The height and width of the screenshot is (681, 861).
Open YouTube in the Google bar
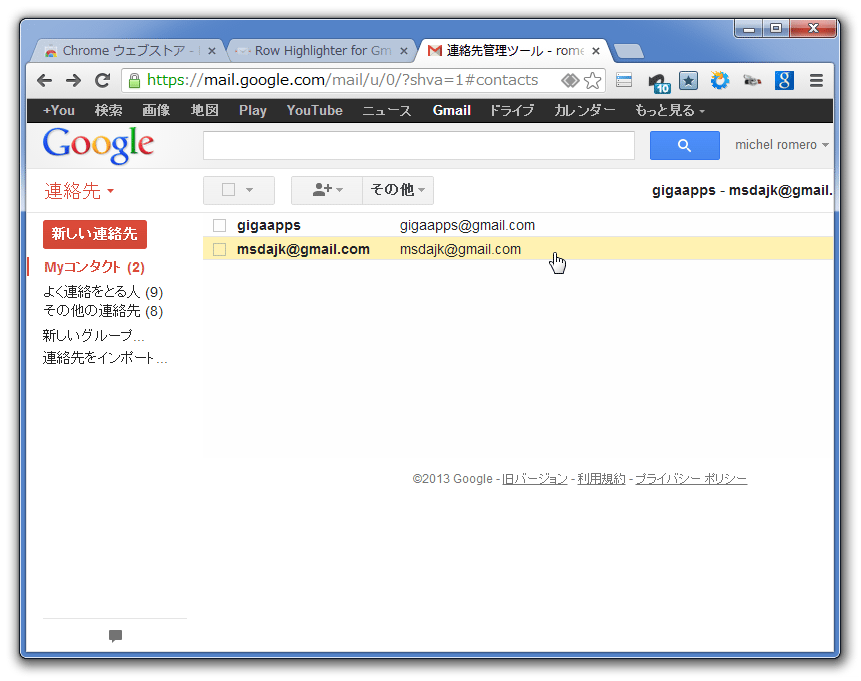tap(315, 110)
